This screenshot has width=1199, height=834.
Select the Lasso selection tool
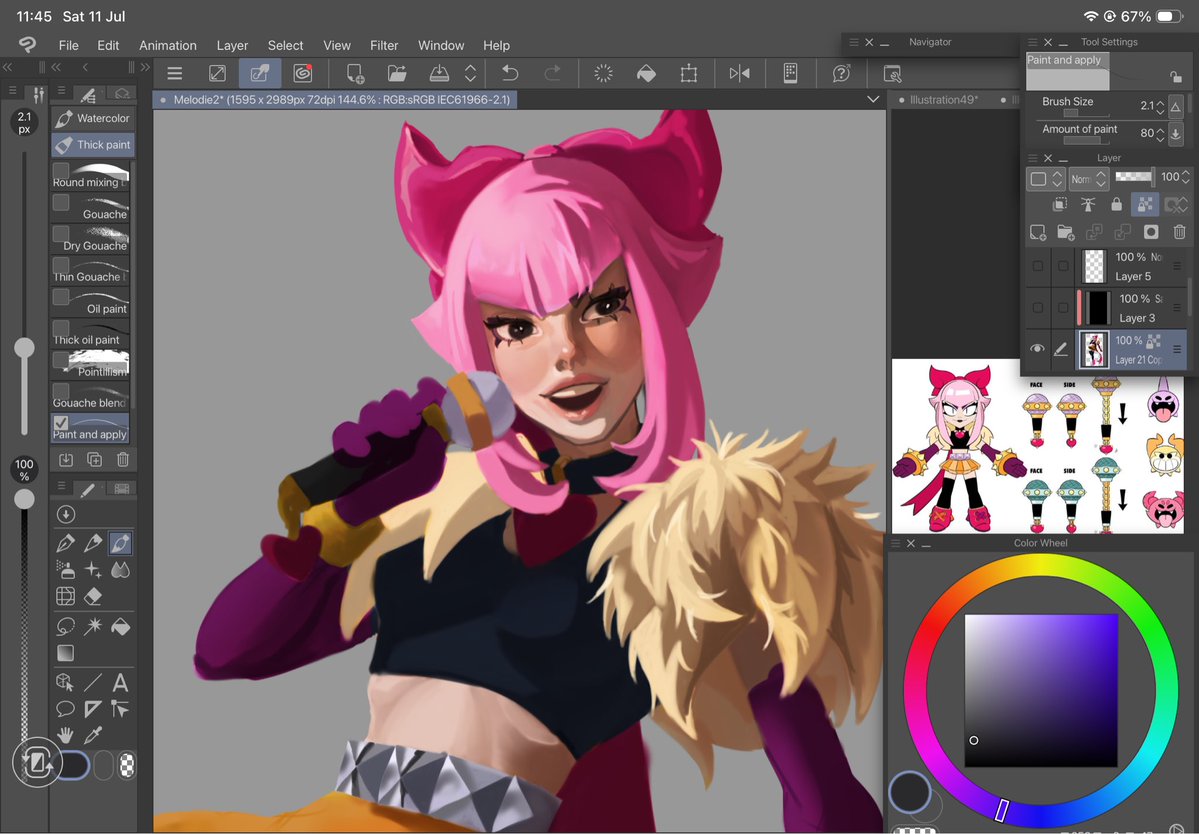coord(66,627)
